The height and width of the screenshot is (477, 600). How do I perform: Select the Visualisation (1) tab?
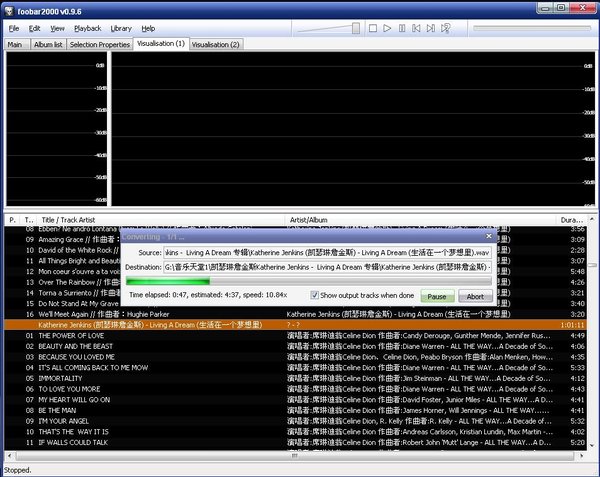[161, 44]
